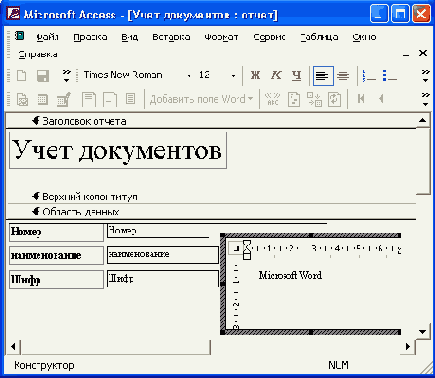Click the Область данных section bar

point(211,212)
